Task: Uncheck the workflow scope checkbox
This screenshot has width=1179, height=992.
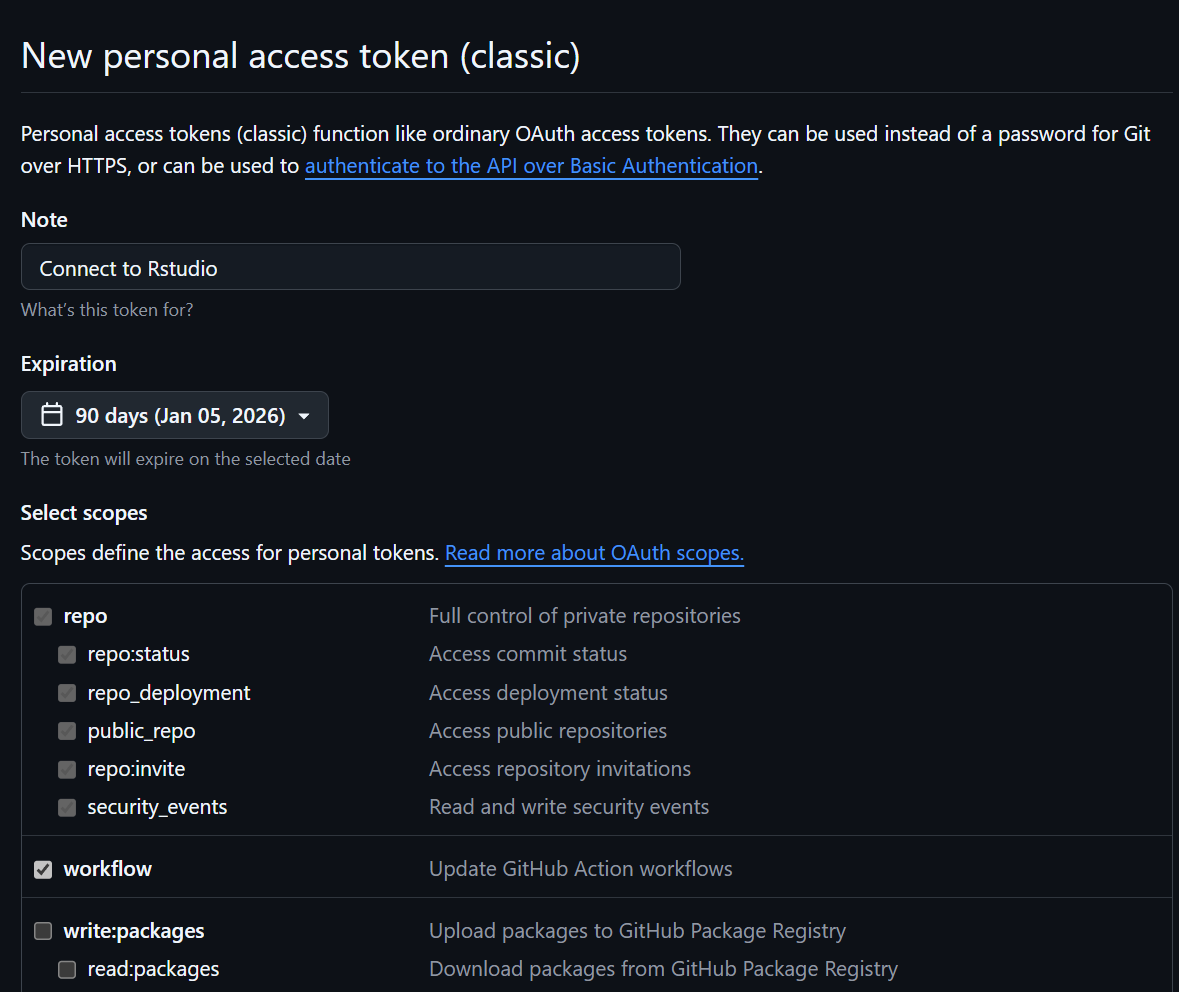Action: point(43,870)
